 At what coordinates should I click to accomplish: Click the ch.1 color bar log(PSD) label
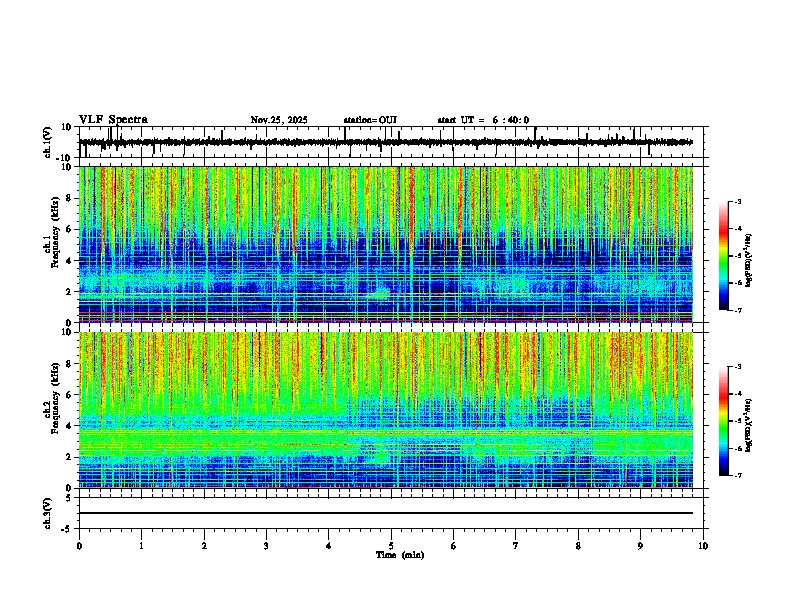pyautogui.click(x=749, y=261)
